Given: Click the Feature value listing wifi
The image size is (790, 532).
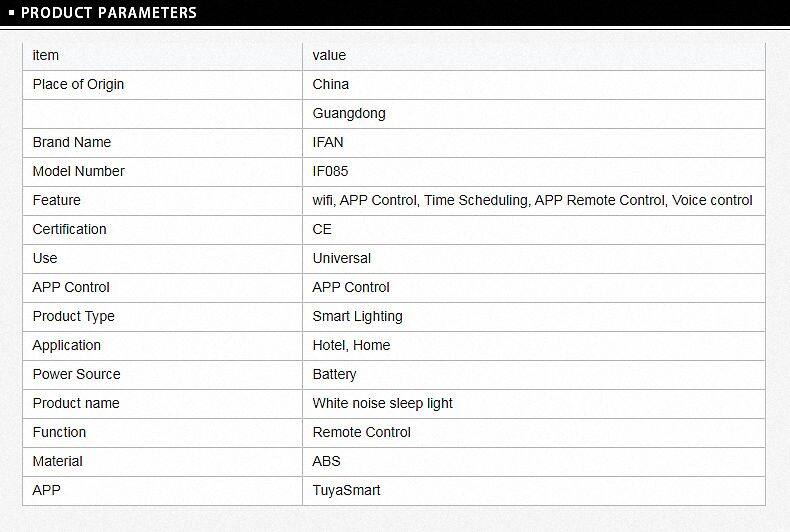Looking at the screenshot, I should coord(532,200).
